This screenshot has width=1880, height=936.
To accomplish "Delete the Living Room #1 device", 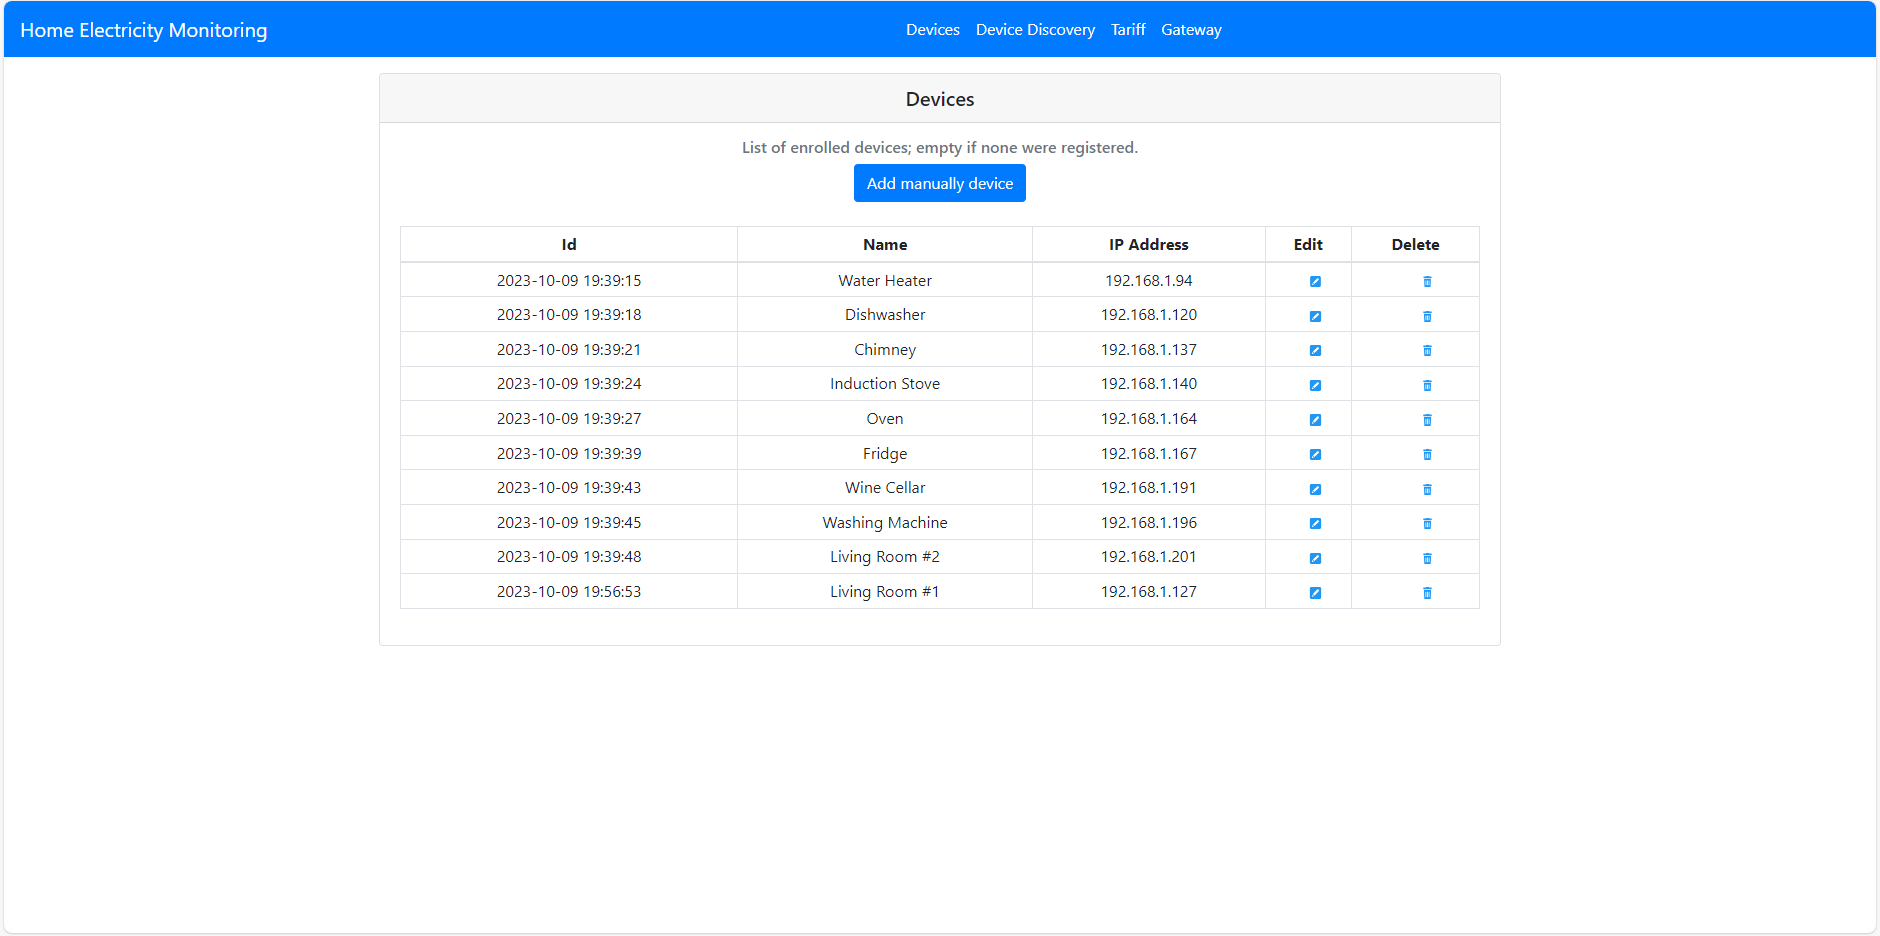I will (x=1428, y=592).
